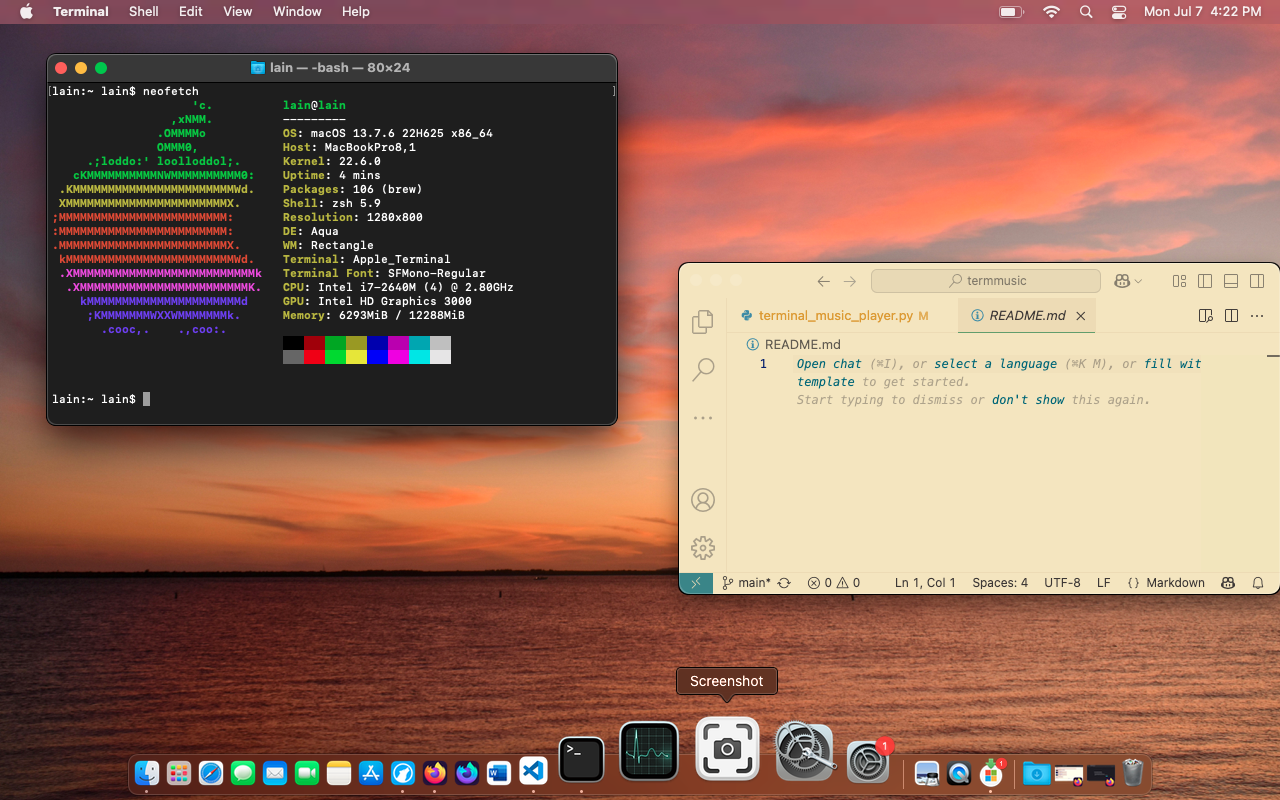This screenshot has height=800, width=1280.
Task: Click the Open chat link
Action: (829, 364)
